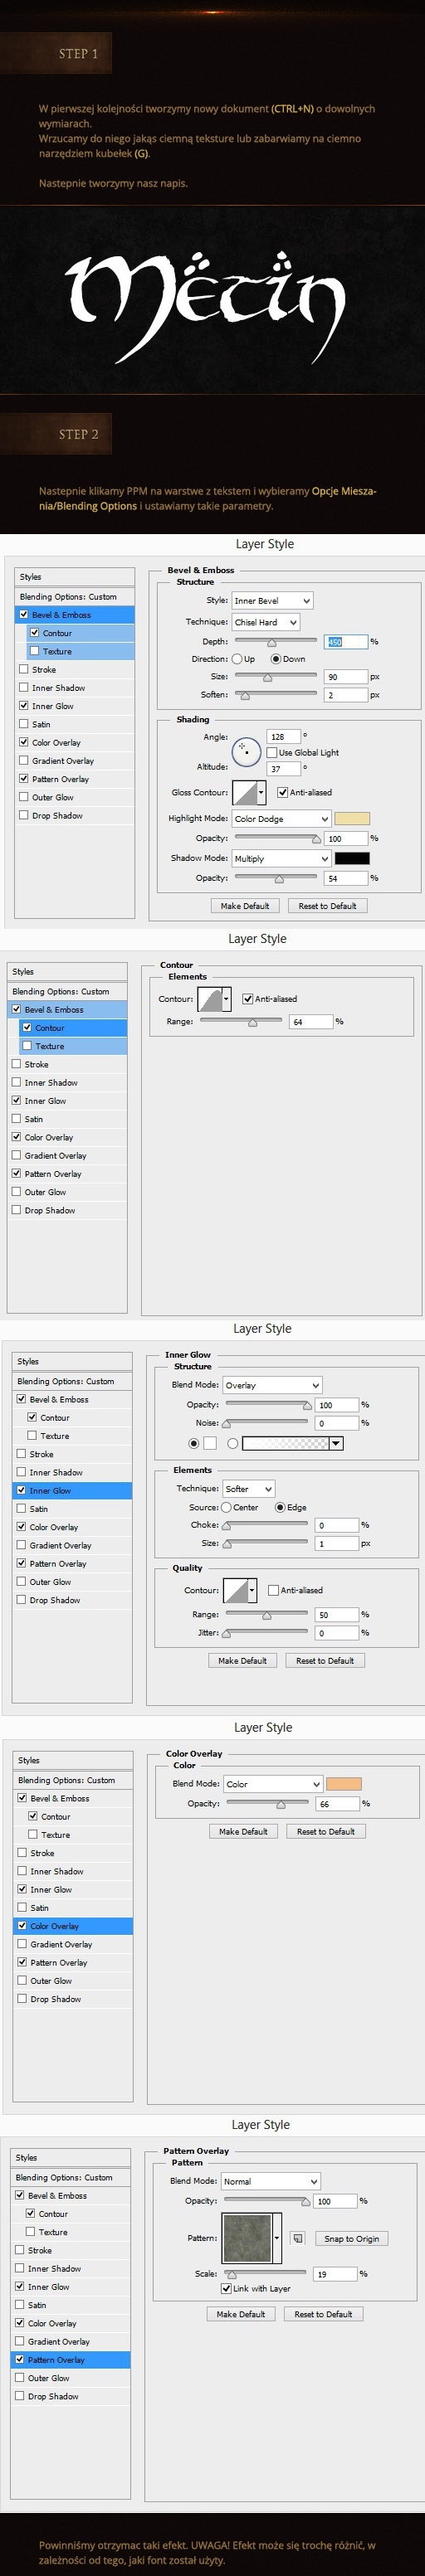Open the Inner Glow Quality contour thumbnail
425x2576 pixels.
(x=240, y=1590)
